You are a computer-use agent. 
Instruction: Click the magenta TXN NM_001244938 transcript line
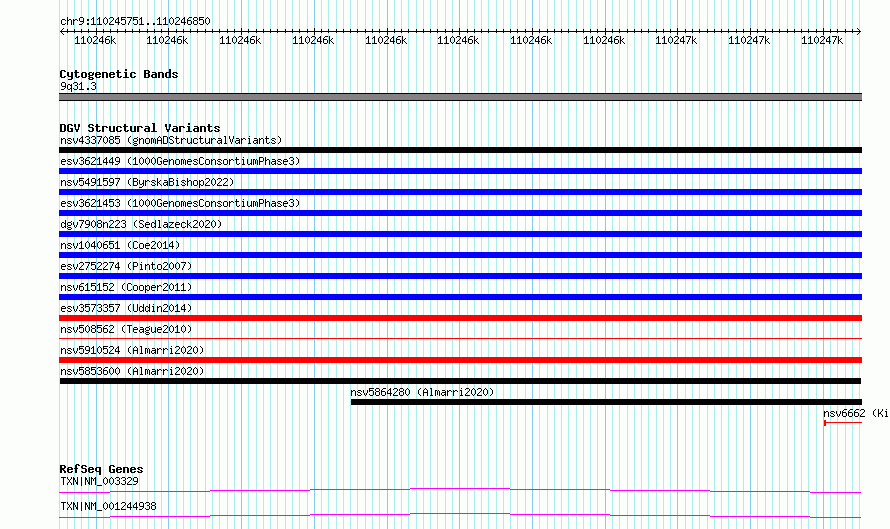point(460,515)
